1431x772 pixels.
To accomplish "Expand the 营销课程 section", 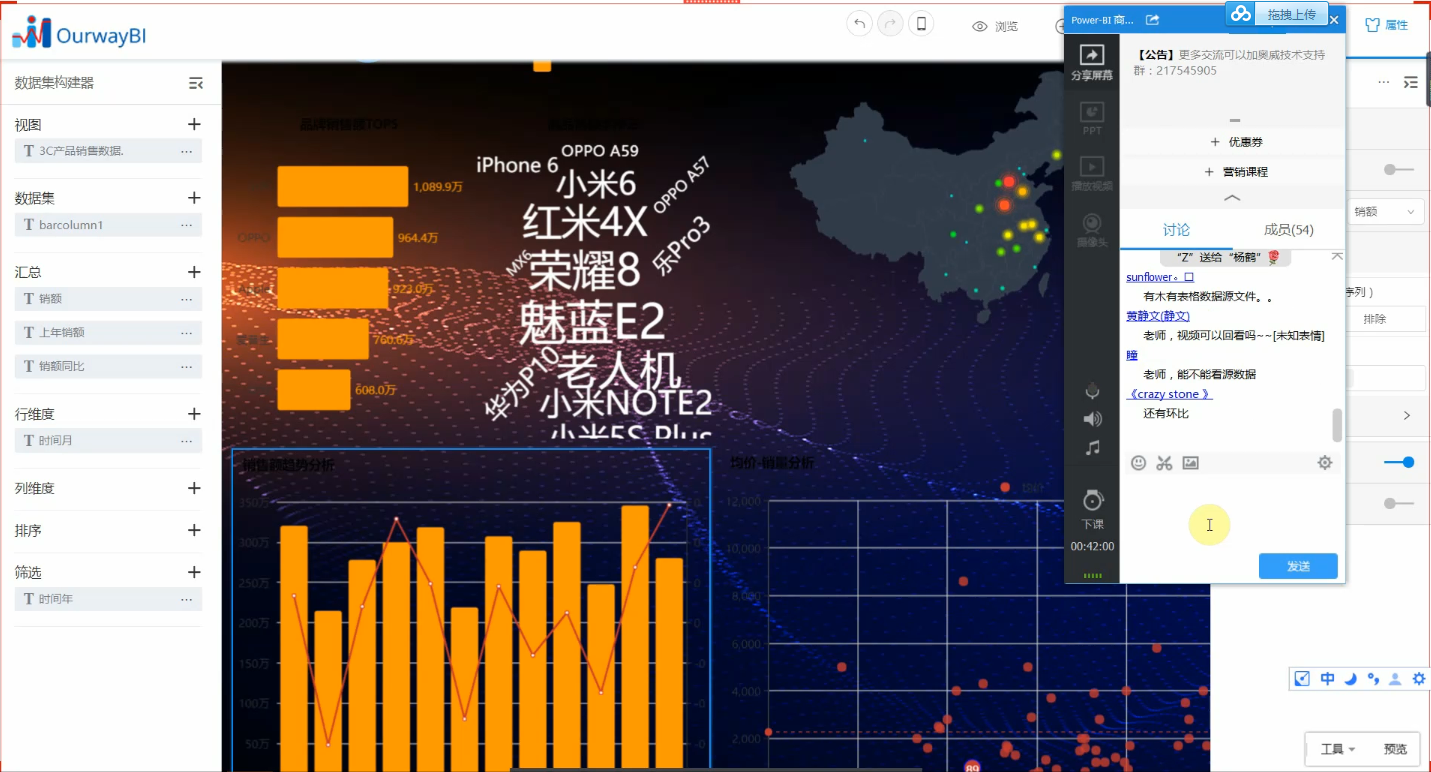I will (x=1238, y=172).
